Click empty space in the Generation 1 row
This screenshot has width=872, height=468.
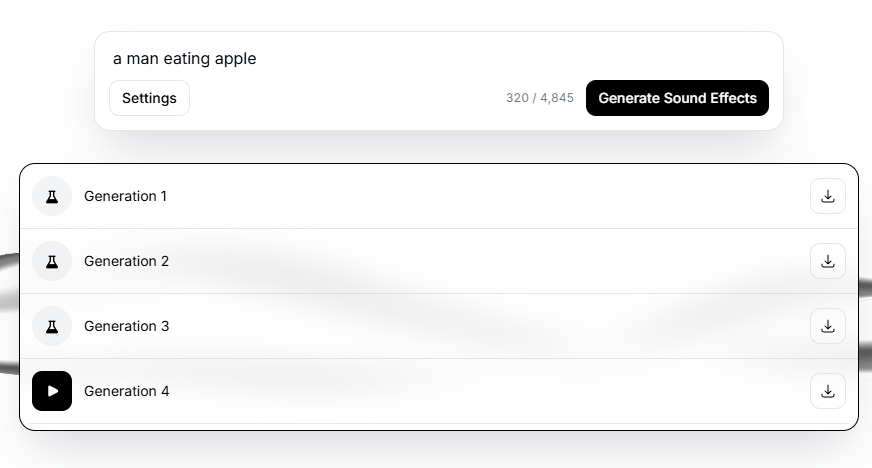[x=480, y=196]
